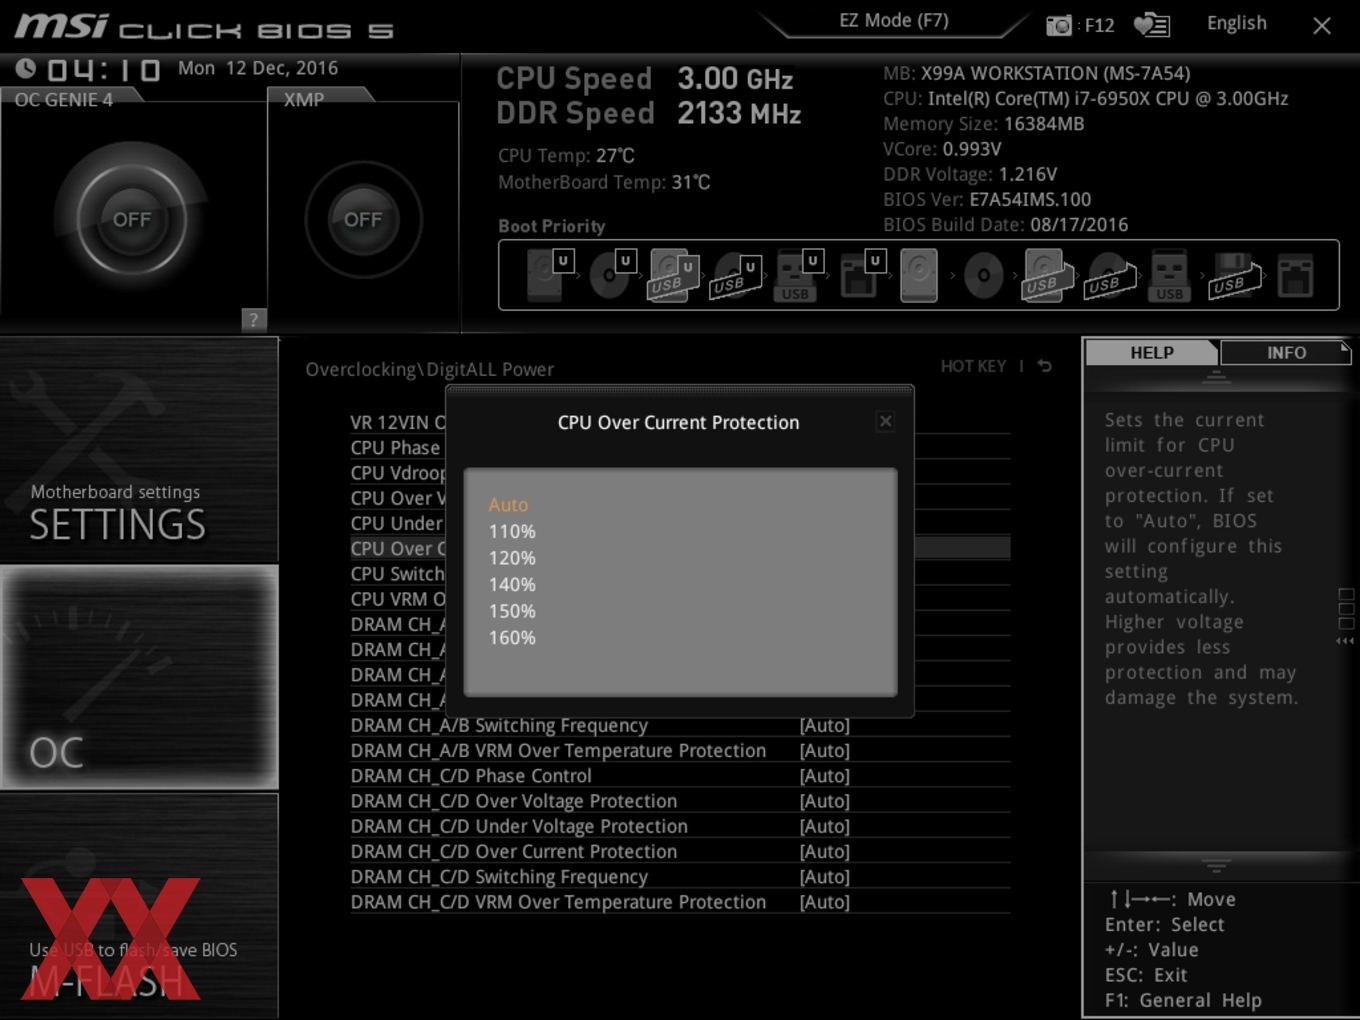The height and width of the screenshot is (1020, 1360).
Task: Open [Auto] for DRAM CH_C/D Under Voltage Protection
Action: pyautogui.click(x=824, y=826)
